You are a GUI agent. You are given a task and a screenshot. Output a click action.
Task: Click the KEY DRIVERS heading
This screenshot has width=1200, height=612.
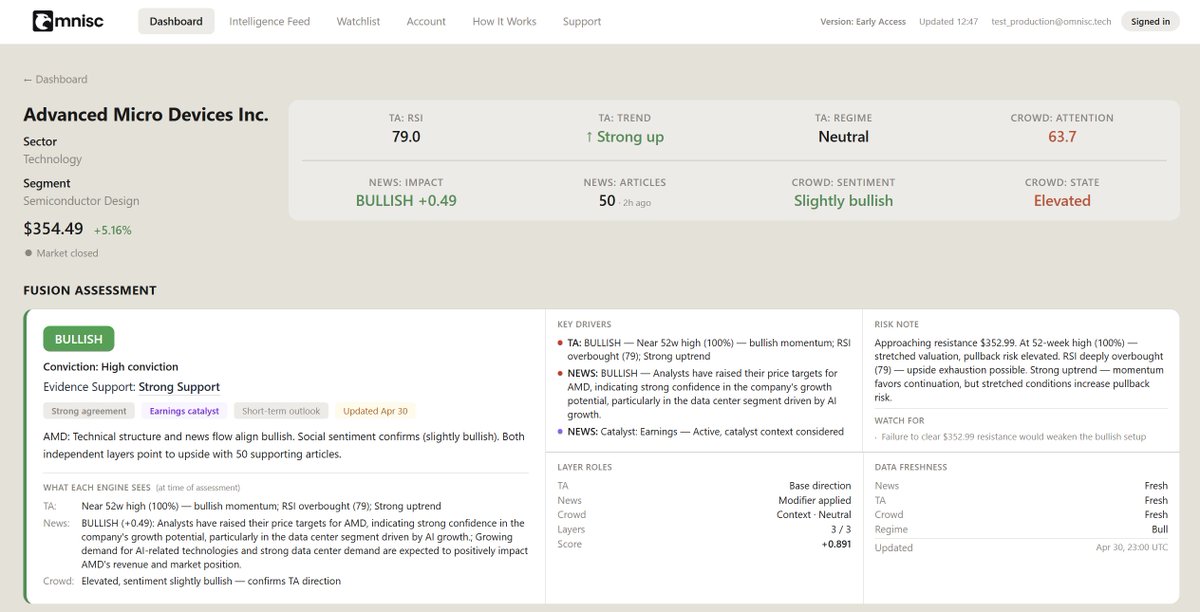click(584, 325)
